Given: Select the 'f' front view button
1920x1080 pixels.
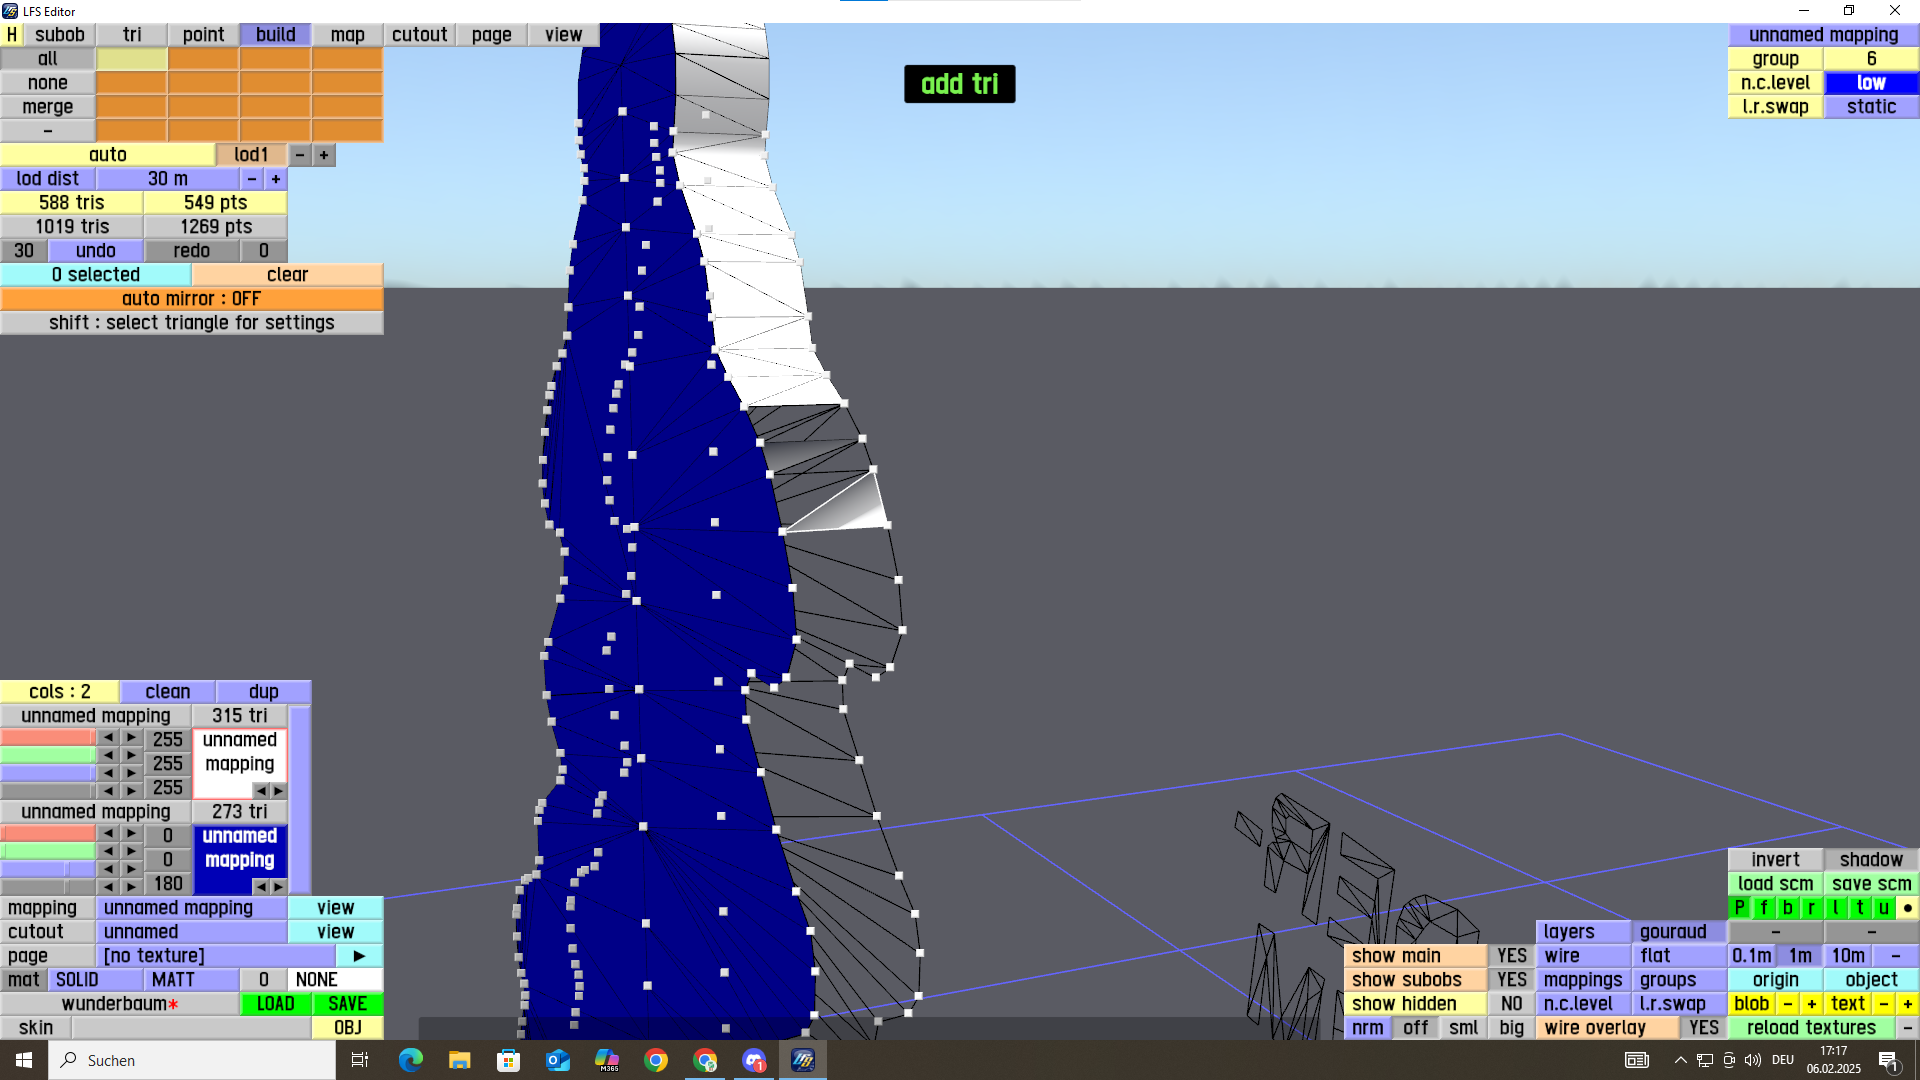Looking at the screenshot, I should pyautogui.click(x=1763, y=908).
